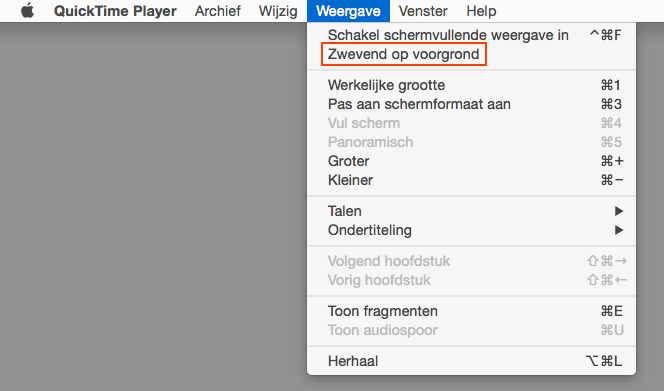Choose Pas aan schermformaat aan
Image resolution: width=664 pixels, height=391 pixels.
(x=471, y=104)
